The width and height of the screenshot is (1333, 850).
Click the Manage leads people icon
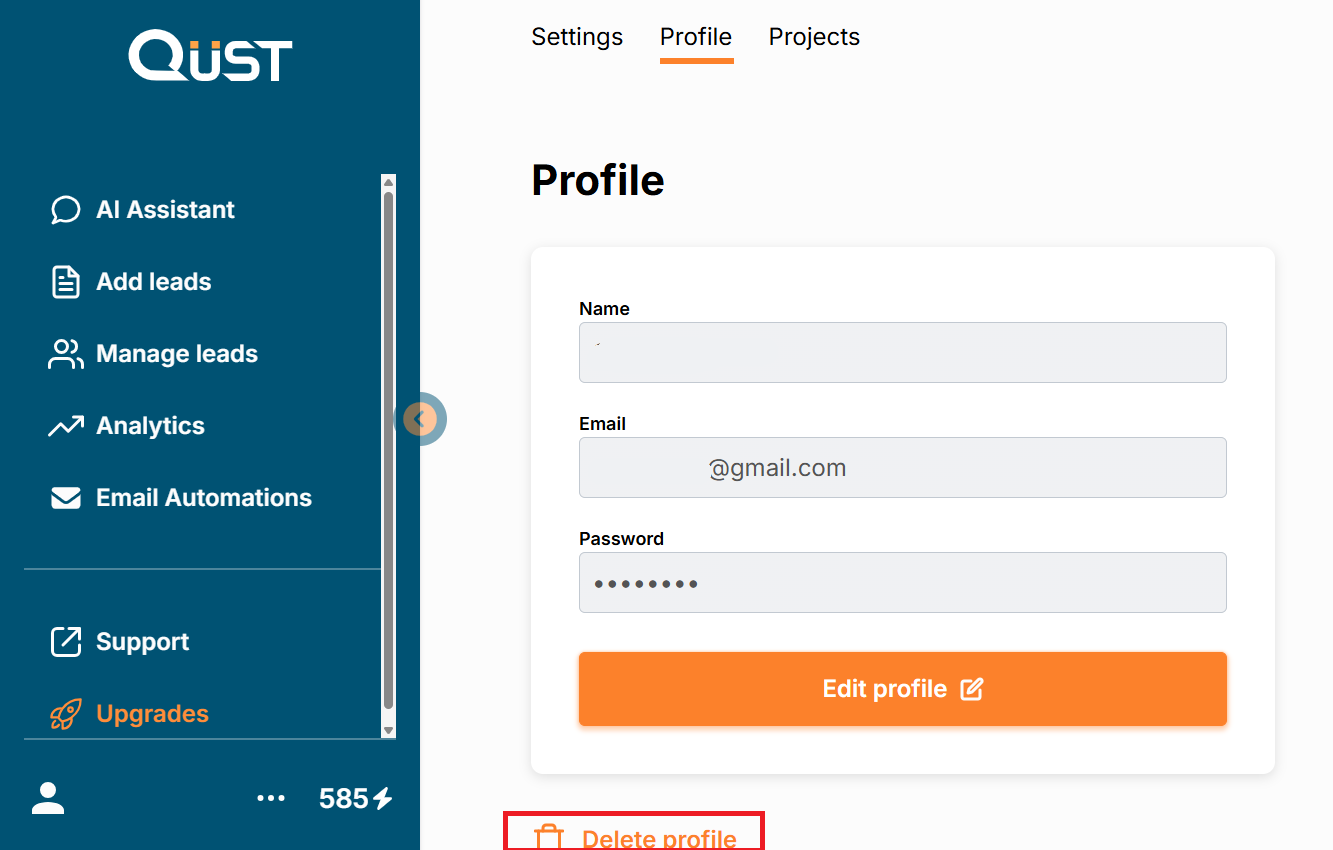66,354
